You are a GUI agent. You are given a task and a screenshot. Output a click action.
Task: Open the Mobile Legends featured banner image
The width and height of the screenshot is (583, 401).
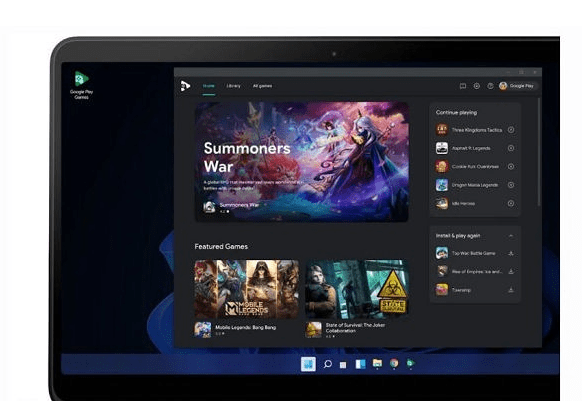point(247,289)
